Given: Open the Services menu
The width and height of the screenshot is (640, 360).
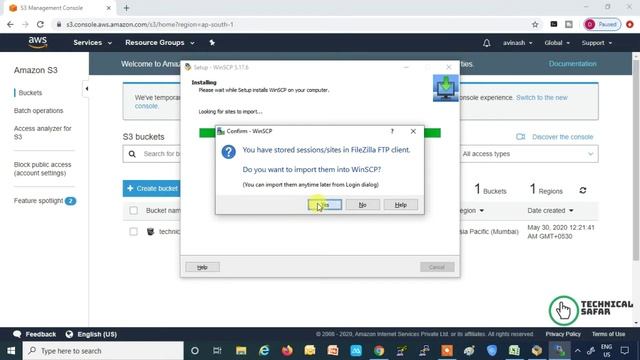Looking at the screenshot, I should point(92,42).
